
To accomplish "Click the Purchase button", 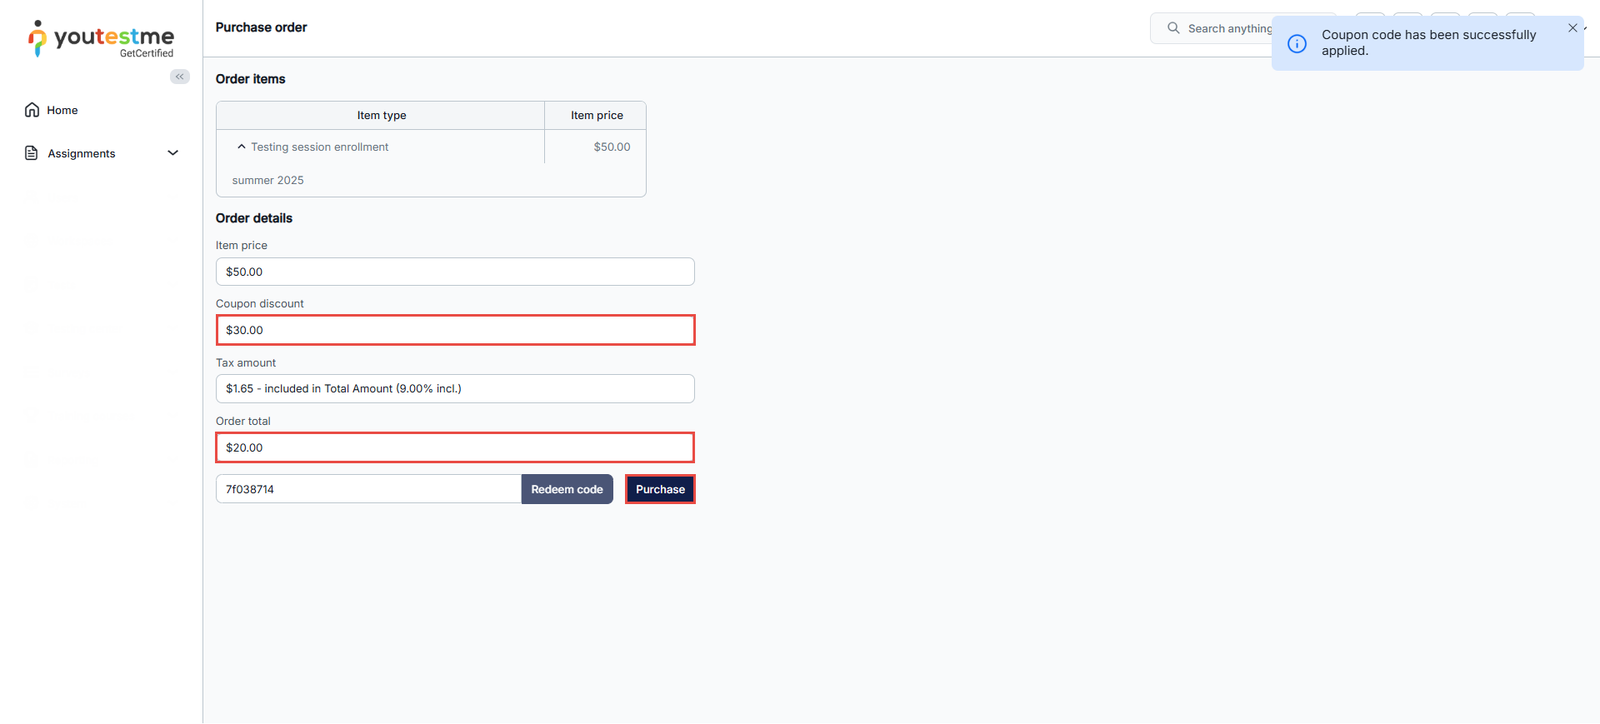I will click(660, 489).
